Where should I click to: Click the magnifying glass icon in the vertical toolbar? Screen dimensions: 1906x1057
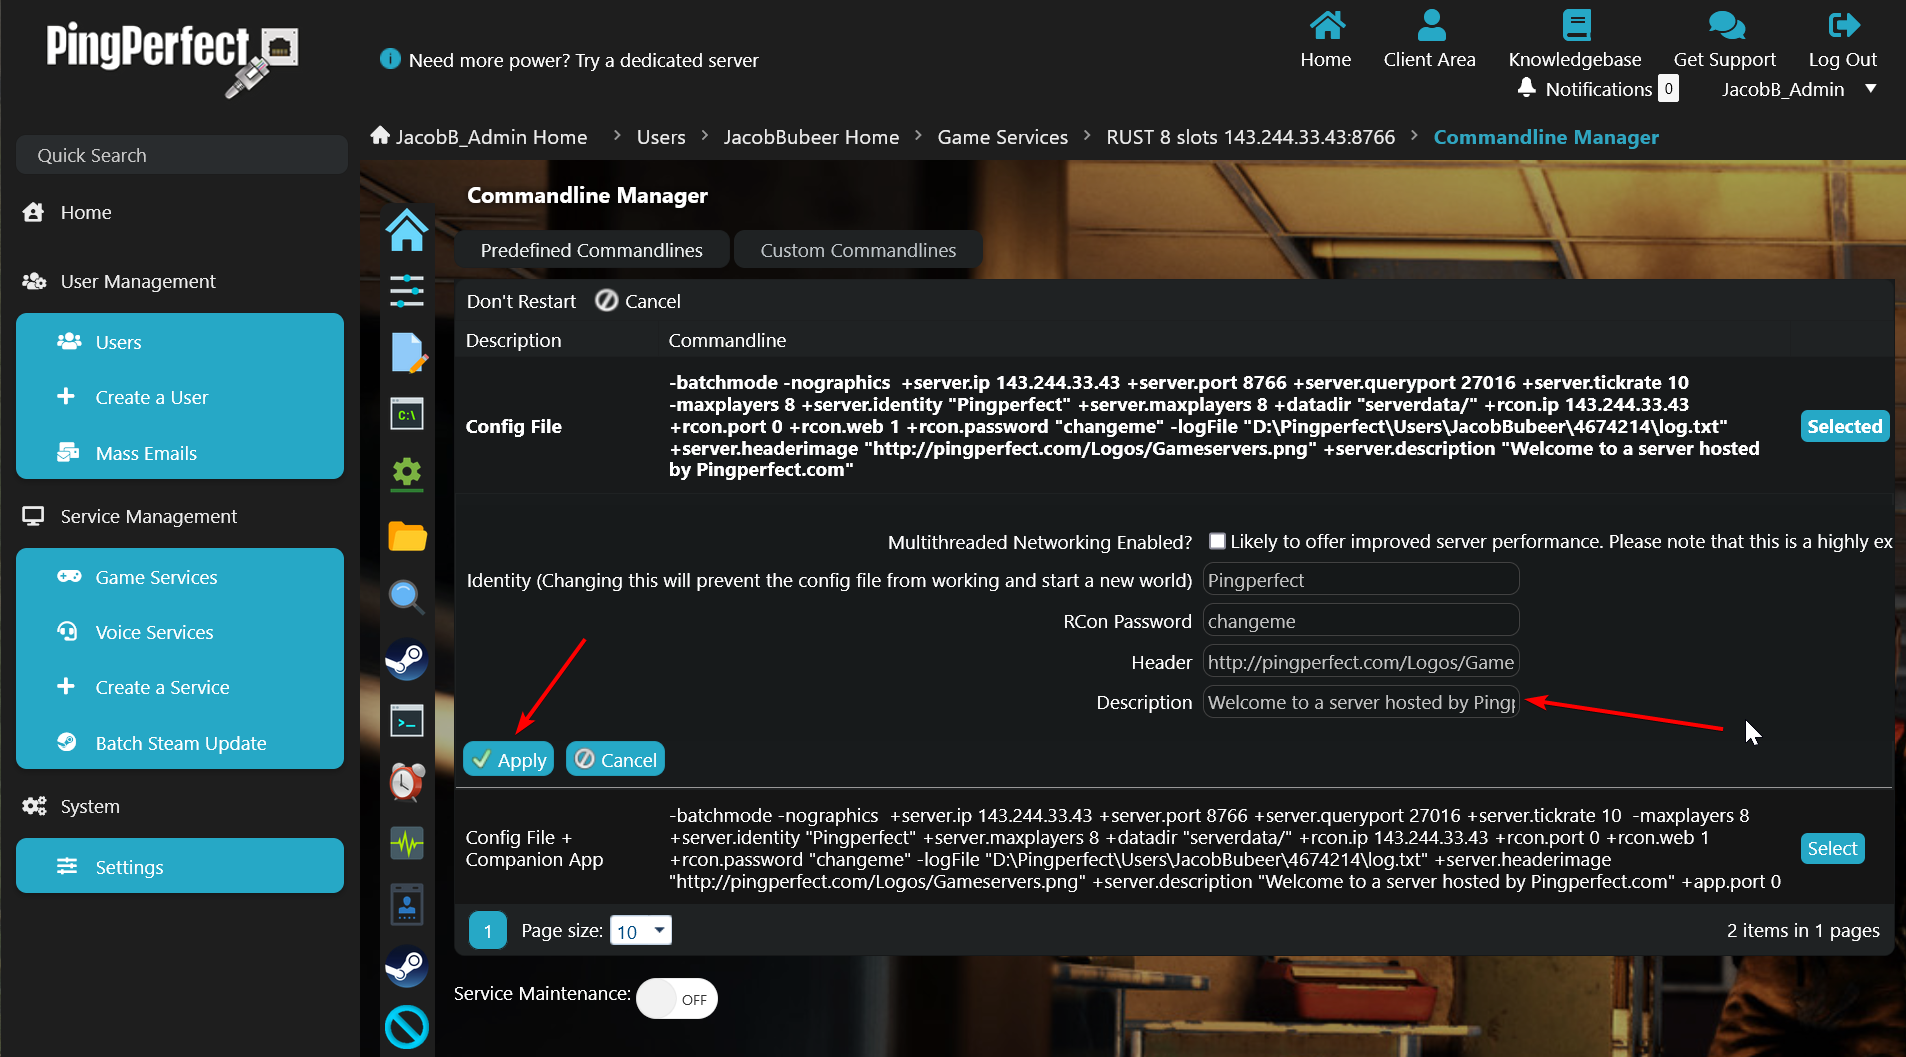point(407,597)
